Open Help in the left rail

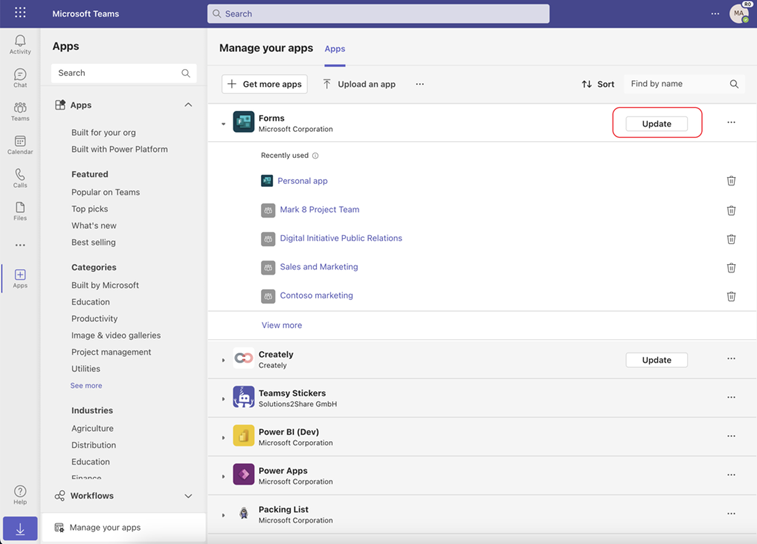coord(20,495)
